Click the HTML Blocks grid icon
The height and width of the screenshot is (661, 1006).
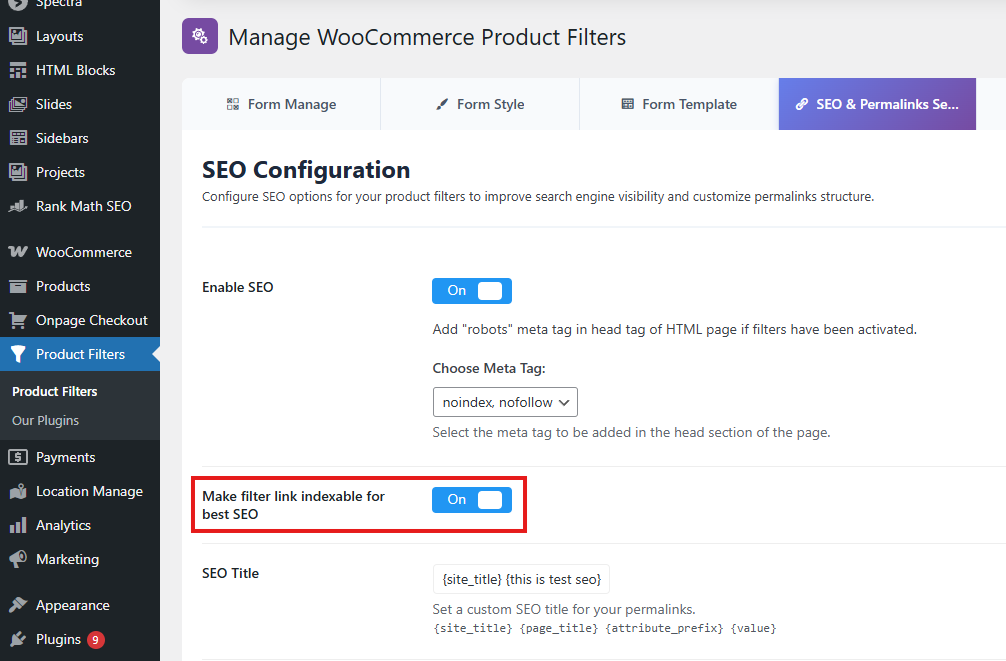(18, 70)
